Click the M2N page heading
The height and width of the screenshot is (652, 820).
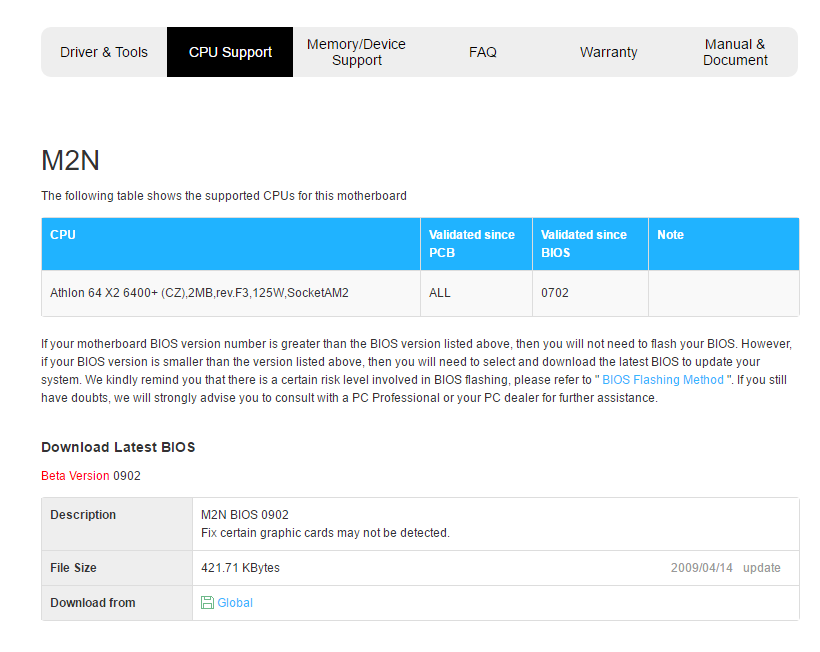pyautogui.click(x=70, y=161)
